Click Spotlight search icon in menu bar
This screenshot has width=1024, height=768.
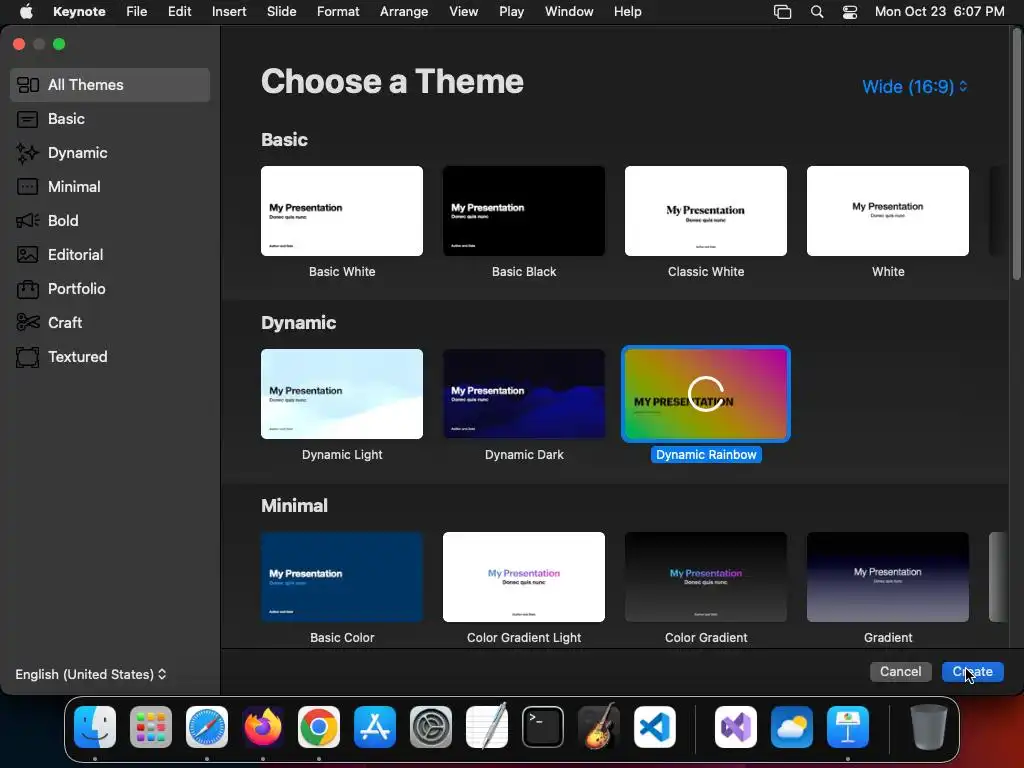click(817, 12)
